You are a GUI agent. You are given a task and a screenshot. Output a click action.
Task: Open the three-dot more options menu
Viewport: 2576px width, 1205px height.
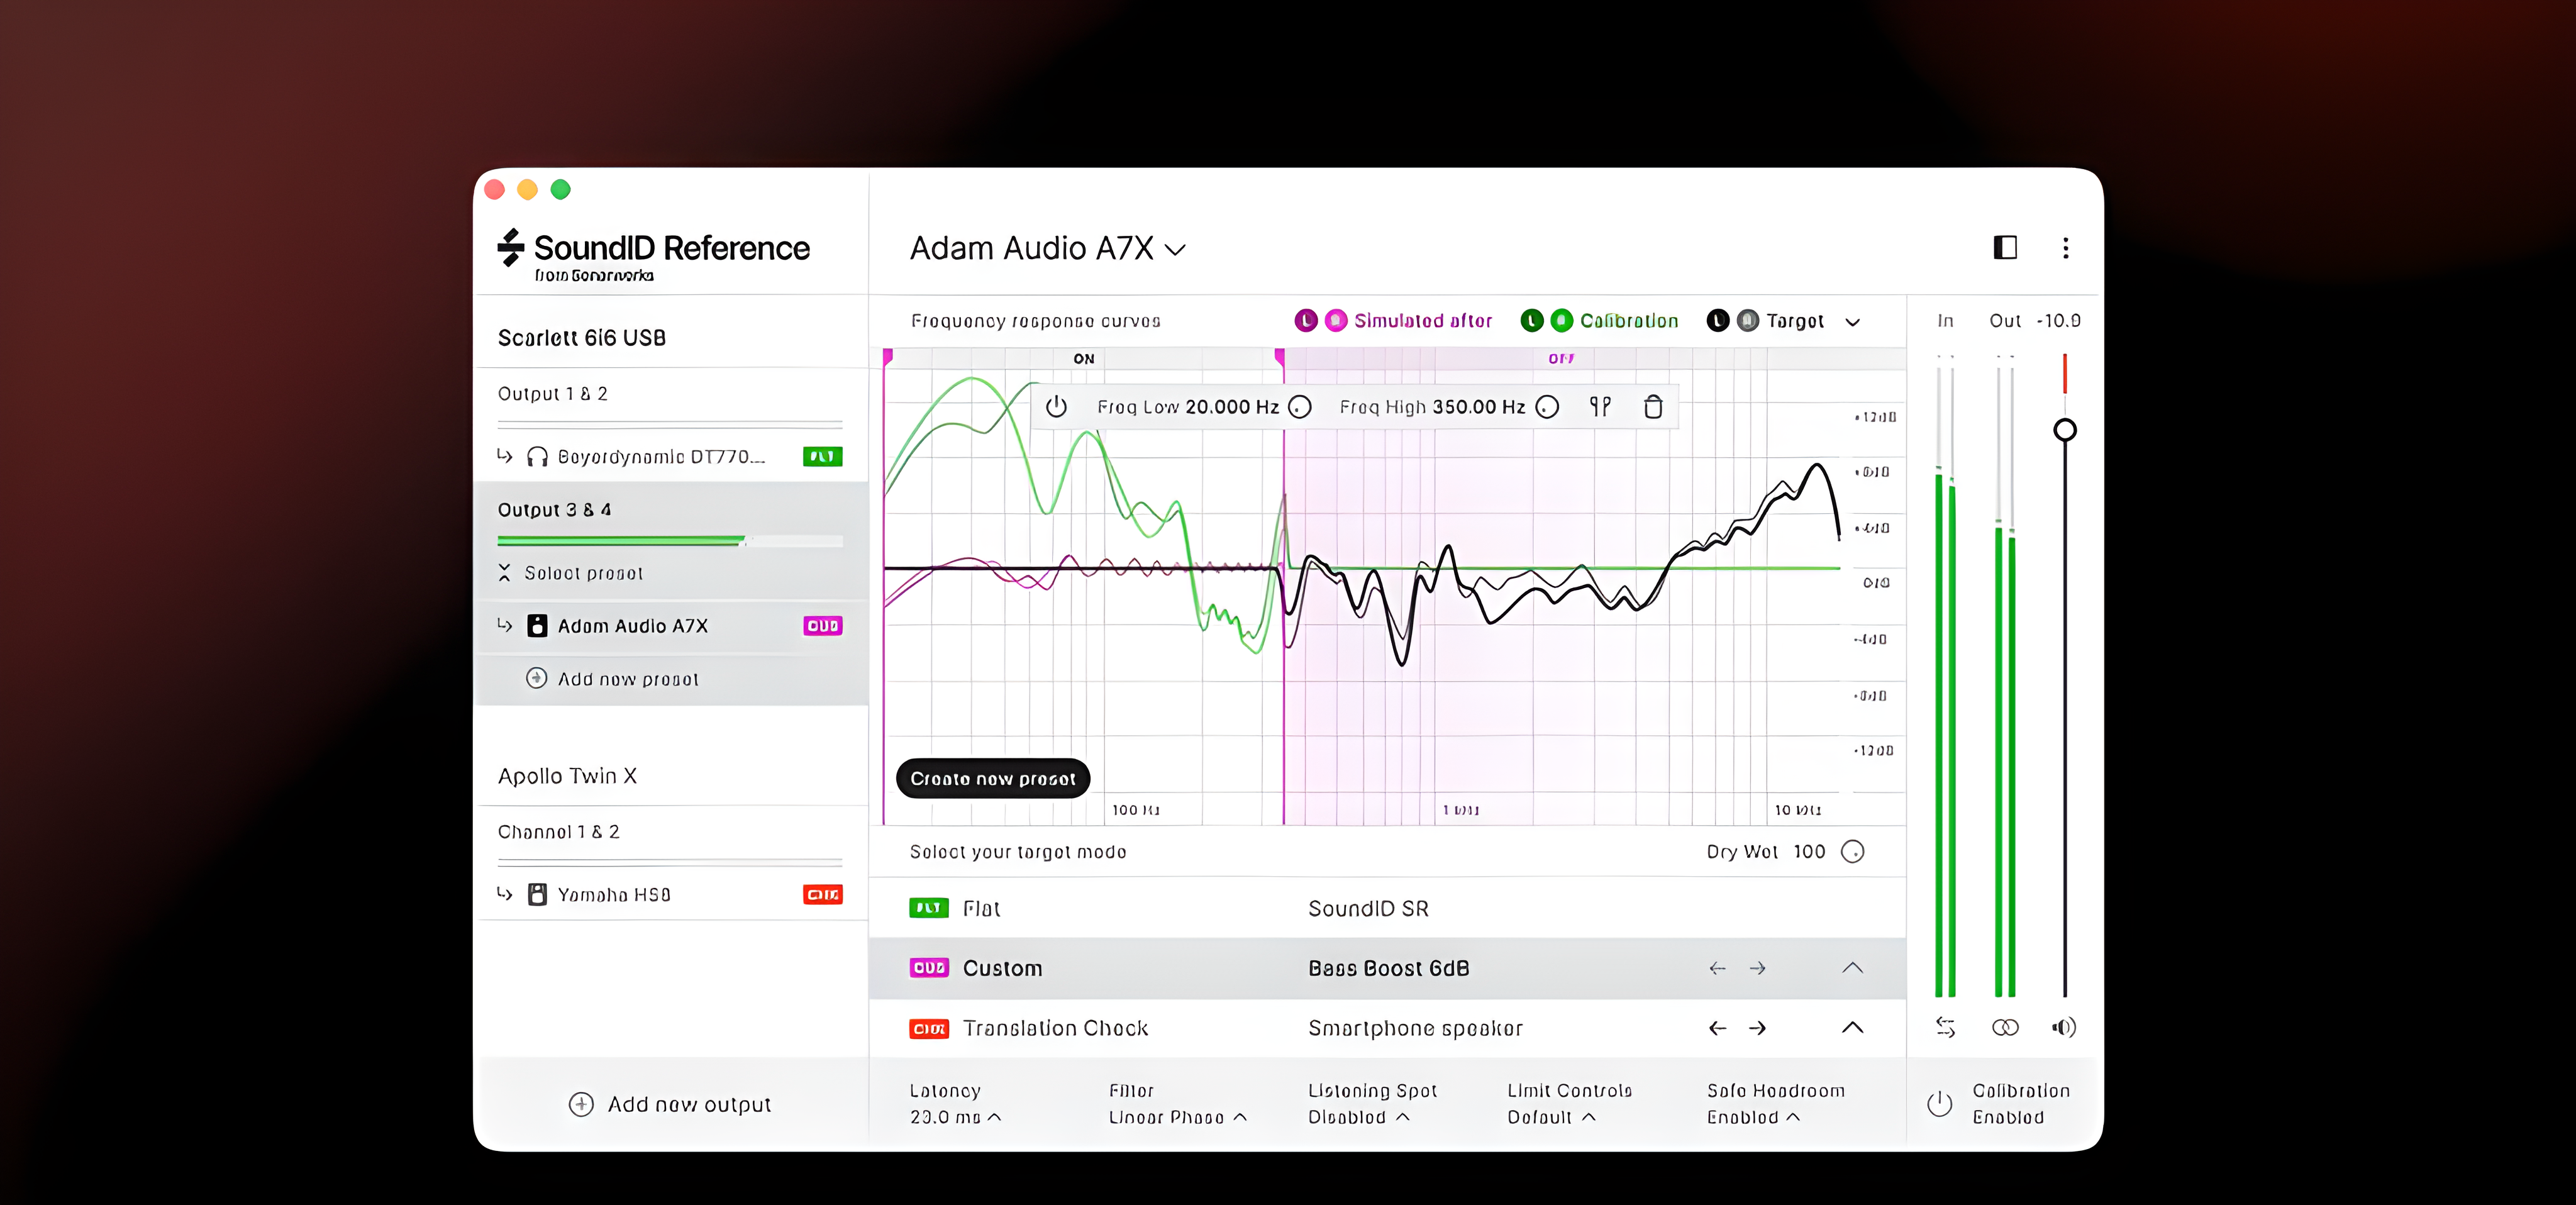2066,248
